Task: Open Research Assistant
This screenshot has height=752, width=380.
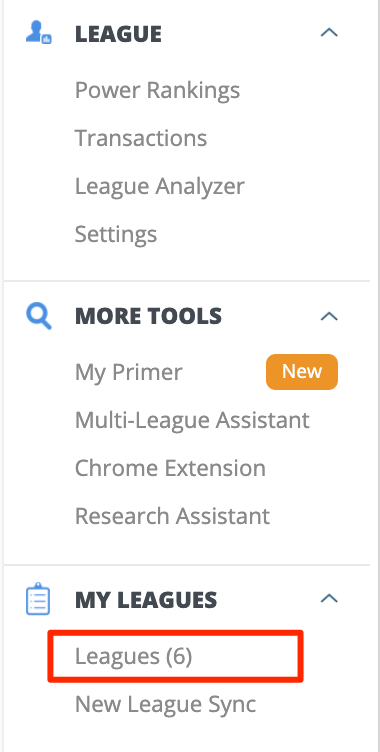Action: [172, 516]
